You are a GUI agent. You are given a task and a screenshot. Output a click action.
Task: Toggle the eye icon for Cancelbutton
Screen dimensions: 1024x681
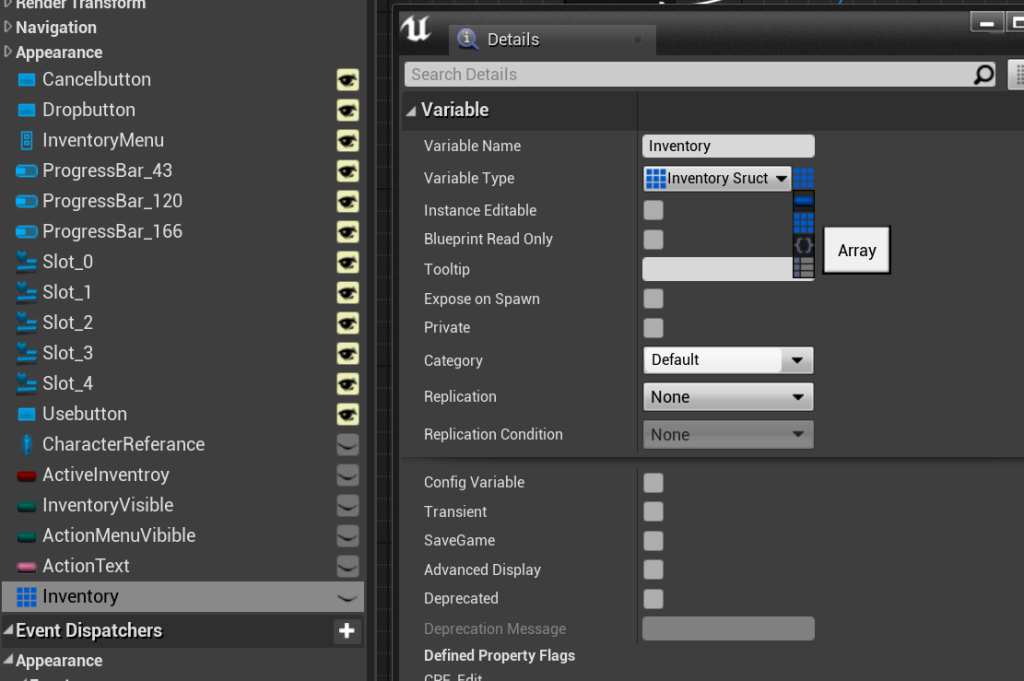tap(347, 80)
